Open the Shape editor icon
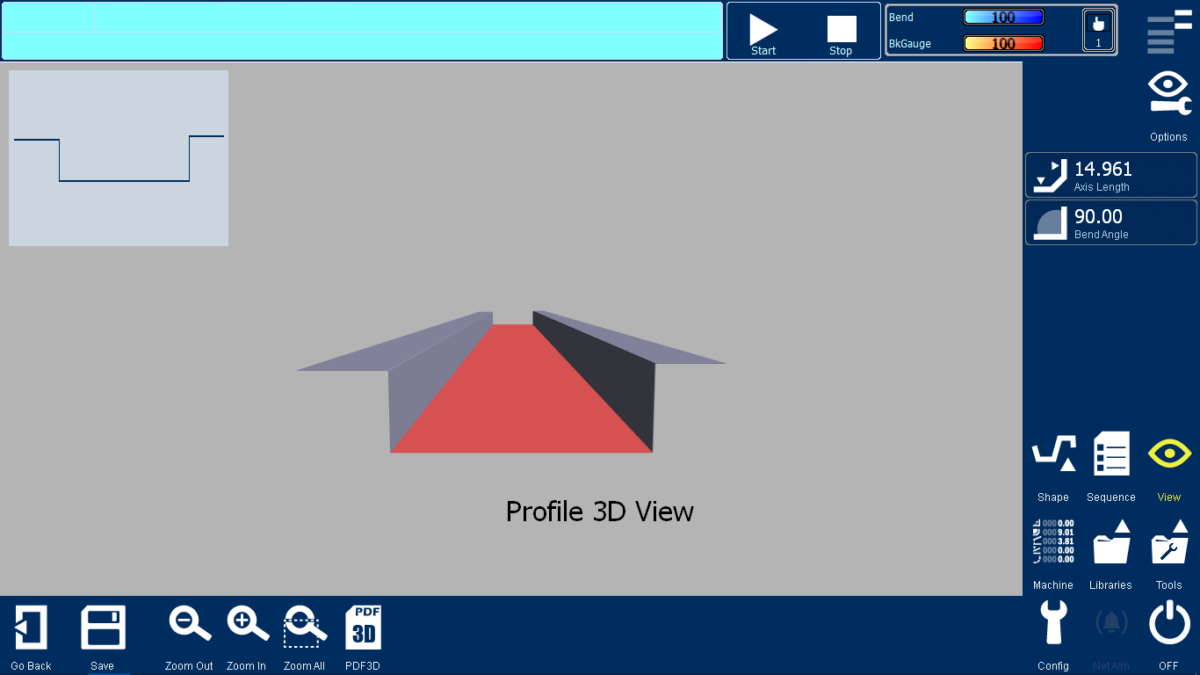 [1053, 455]
